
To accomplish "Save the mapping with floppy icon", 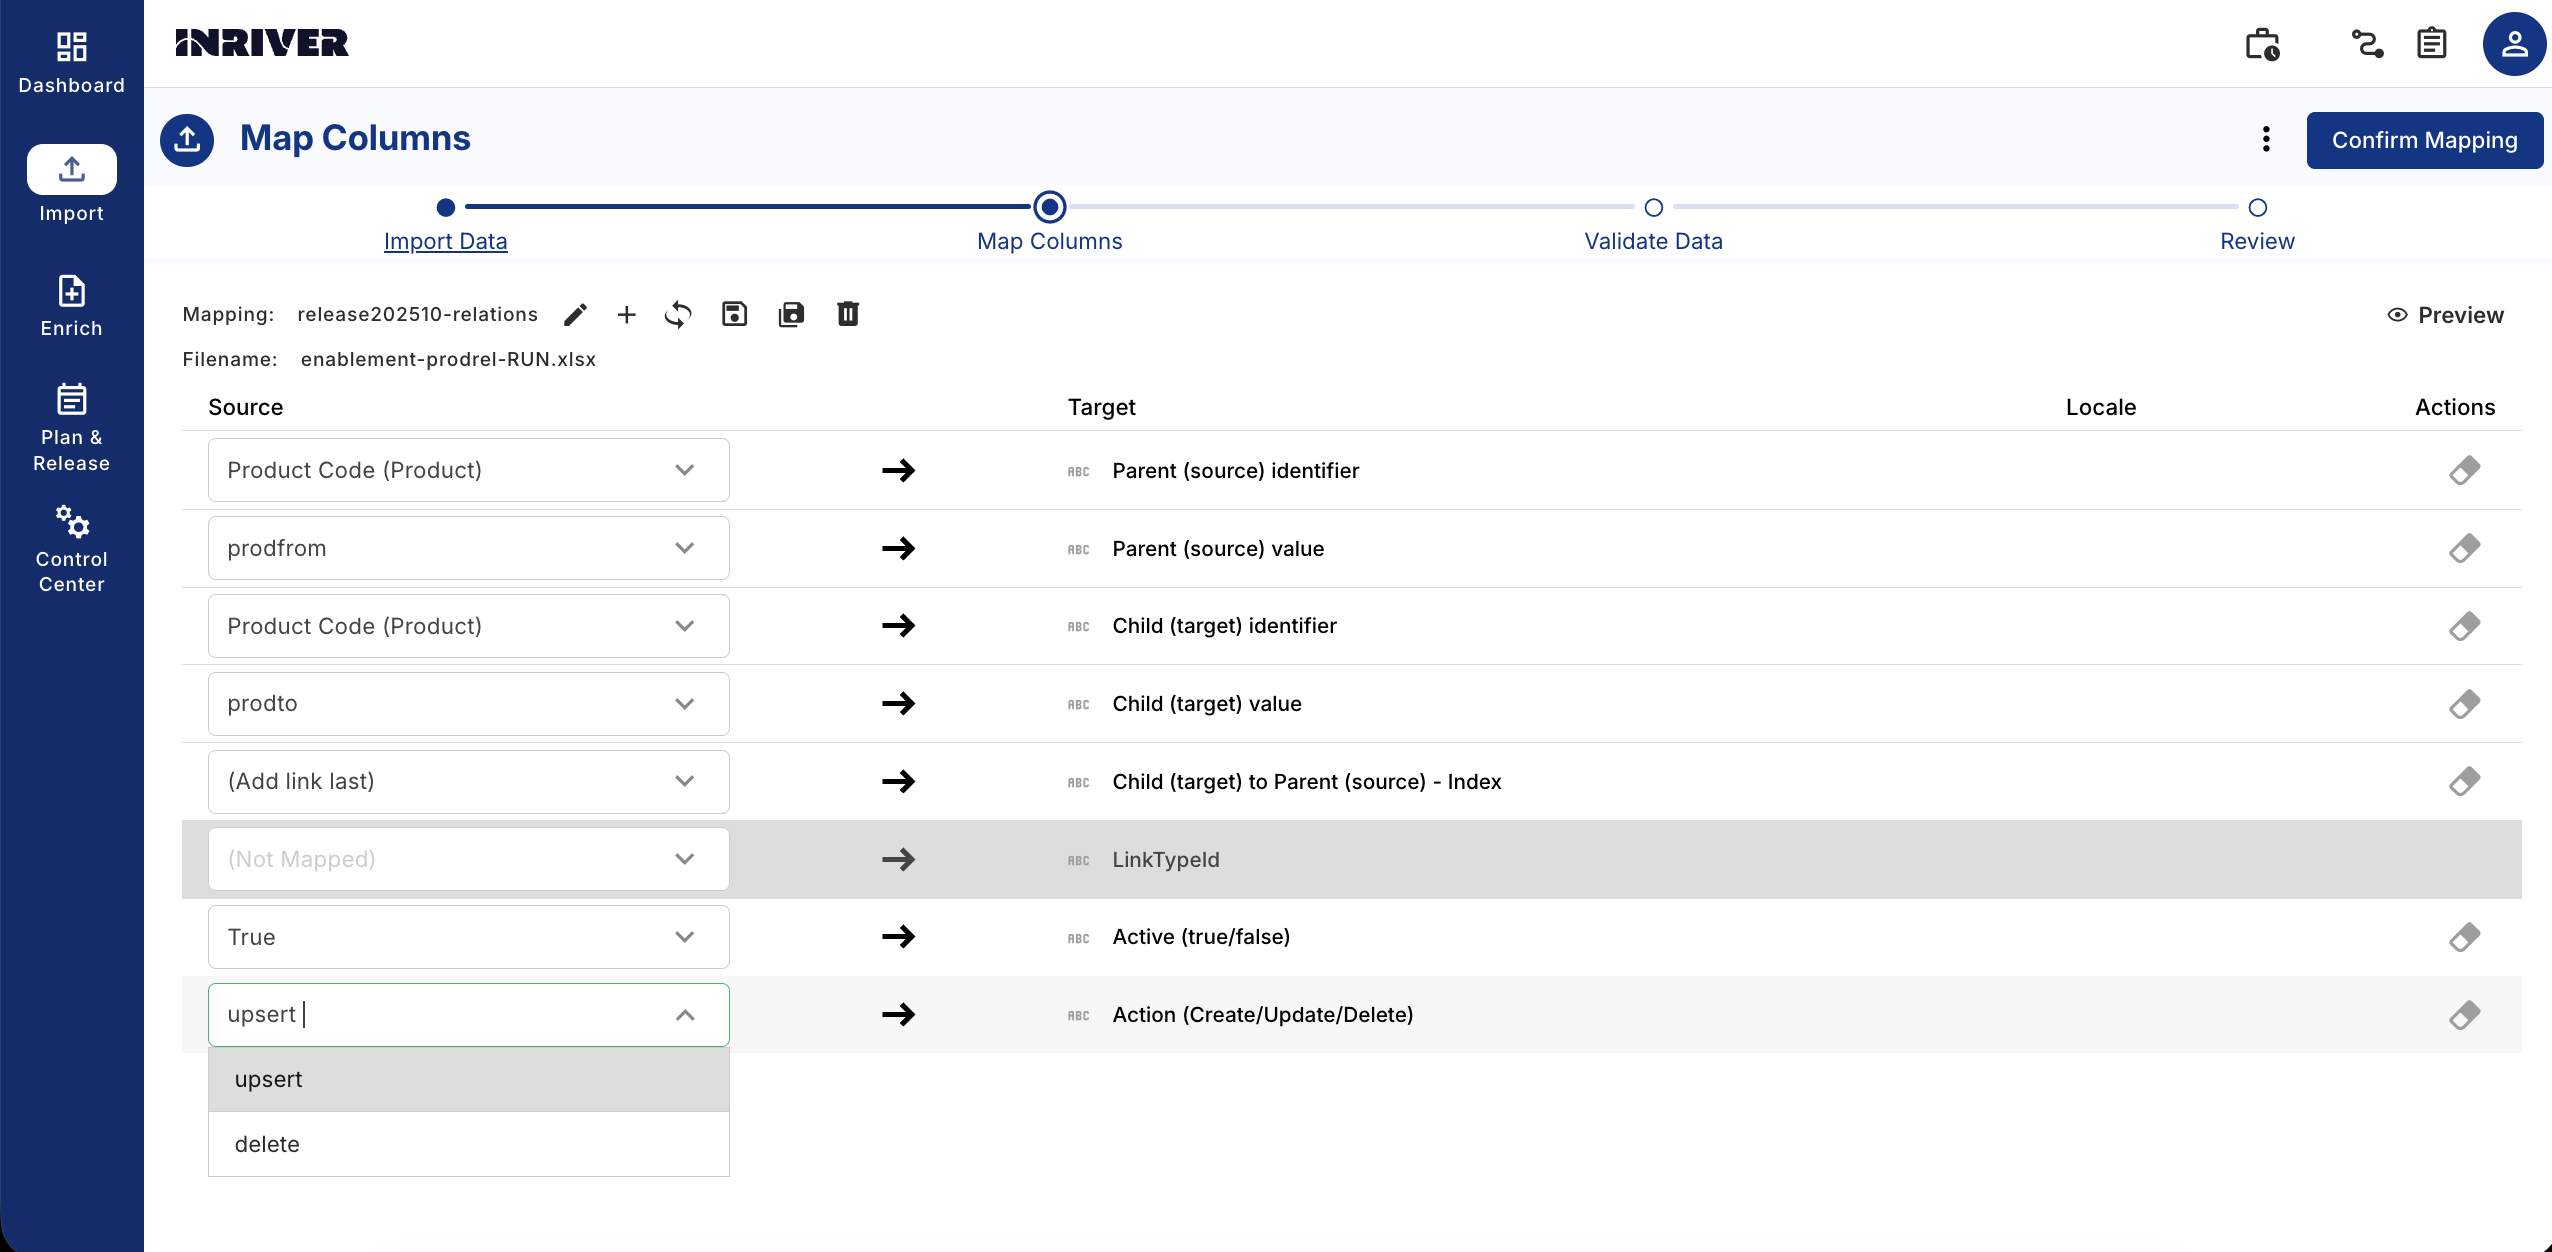I will (x=735, y=314).
